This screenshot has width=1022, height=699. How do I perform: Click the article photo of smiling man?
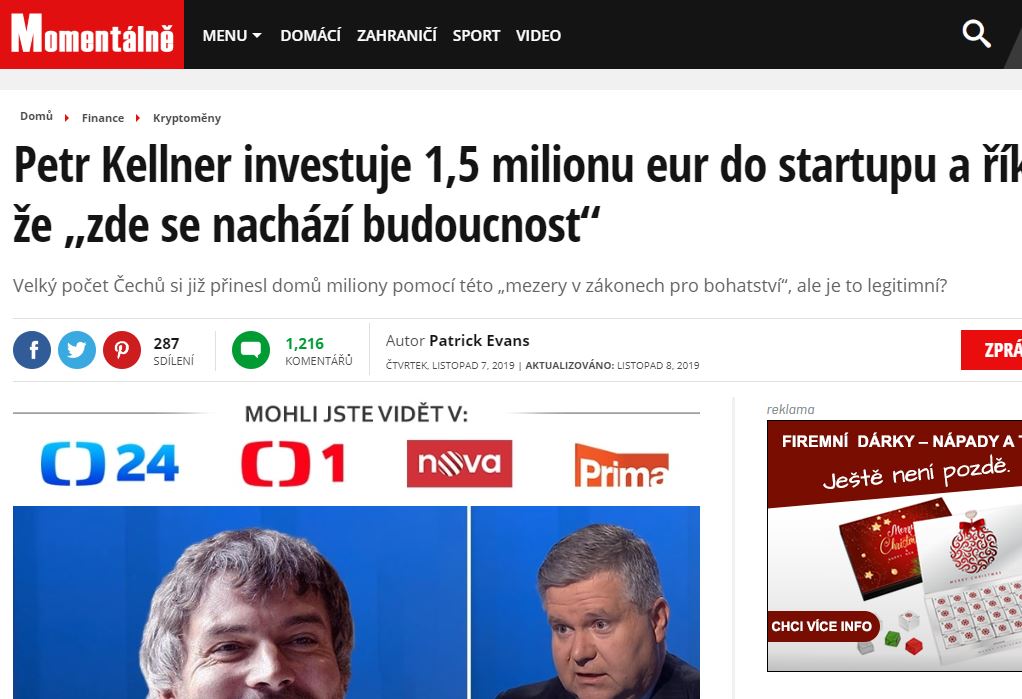(240, 602)
